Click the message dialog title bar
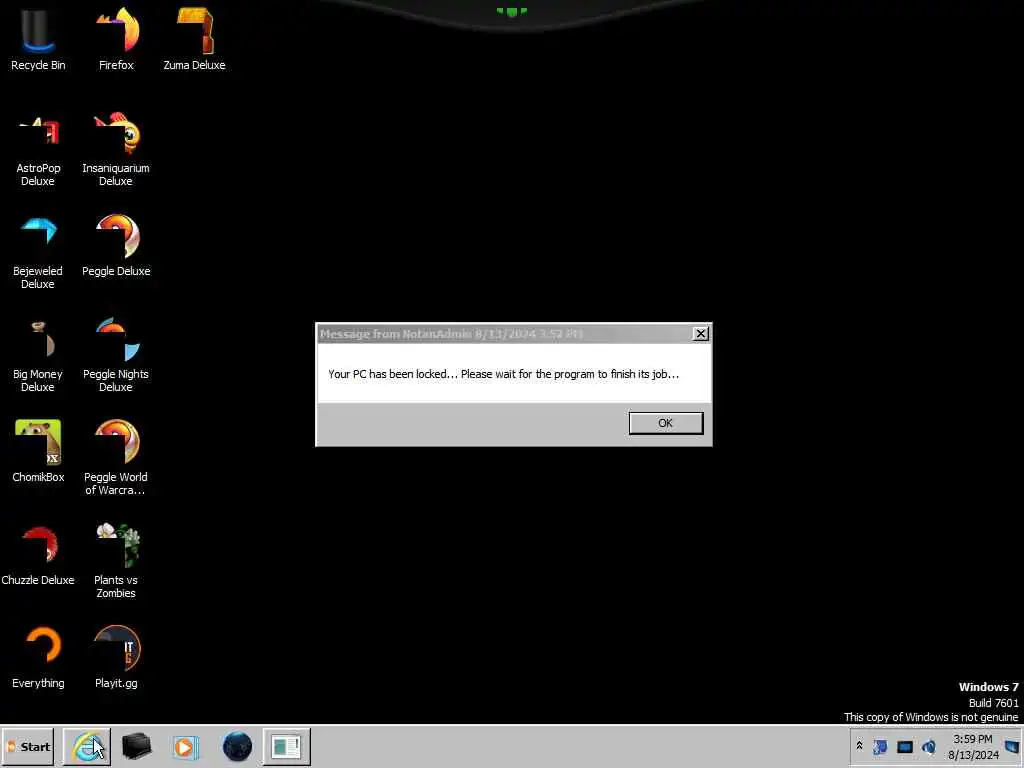 [504, 334]
